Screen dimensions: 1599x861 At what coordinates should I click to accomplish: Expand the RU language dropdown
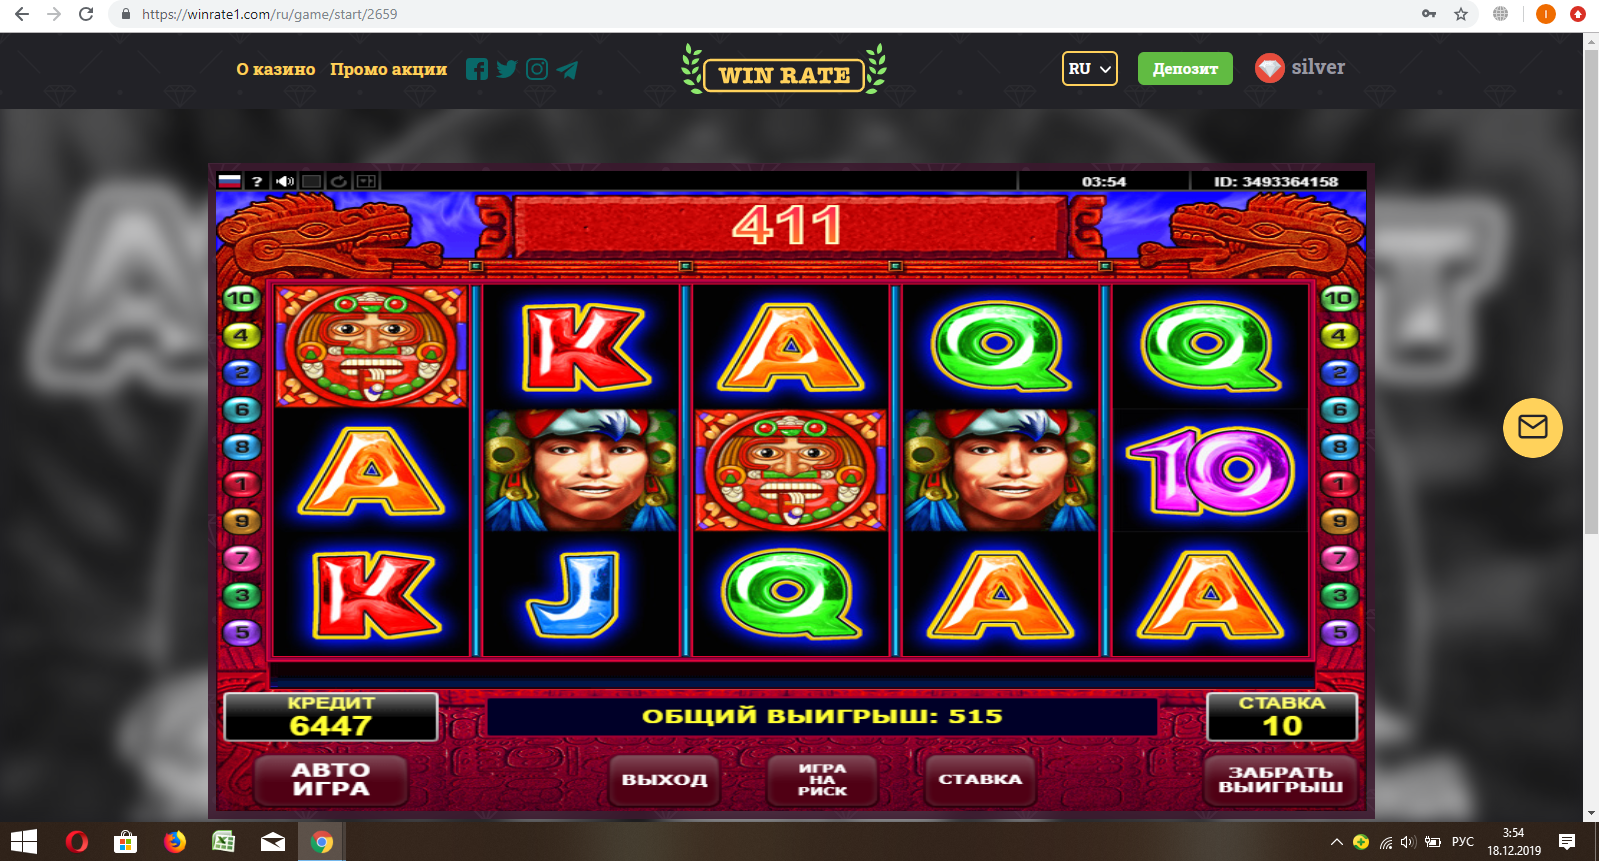tap(1089, 69)
